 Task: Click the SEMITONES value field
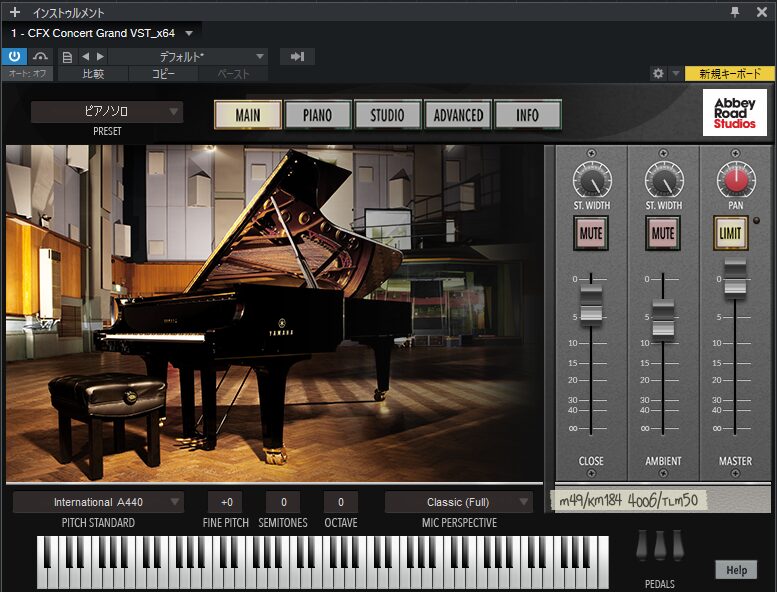283,502
